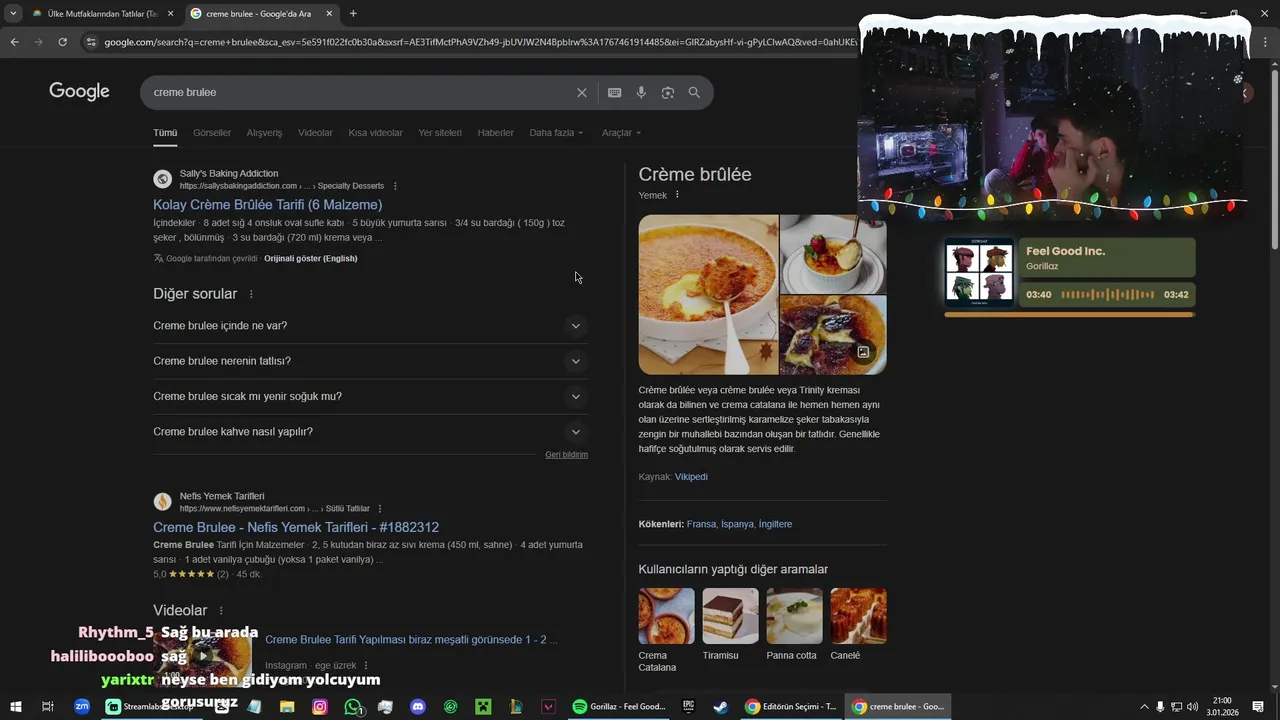Open the notification center icon

[1258, 707]
